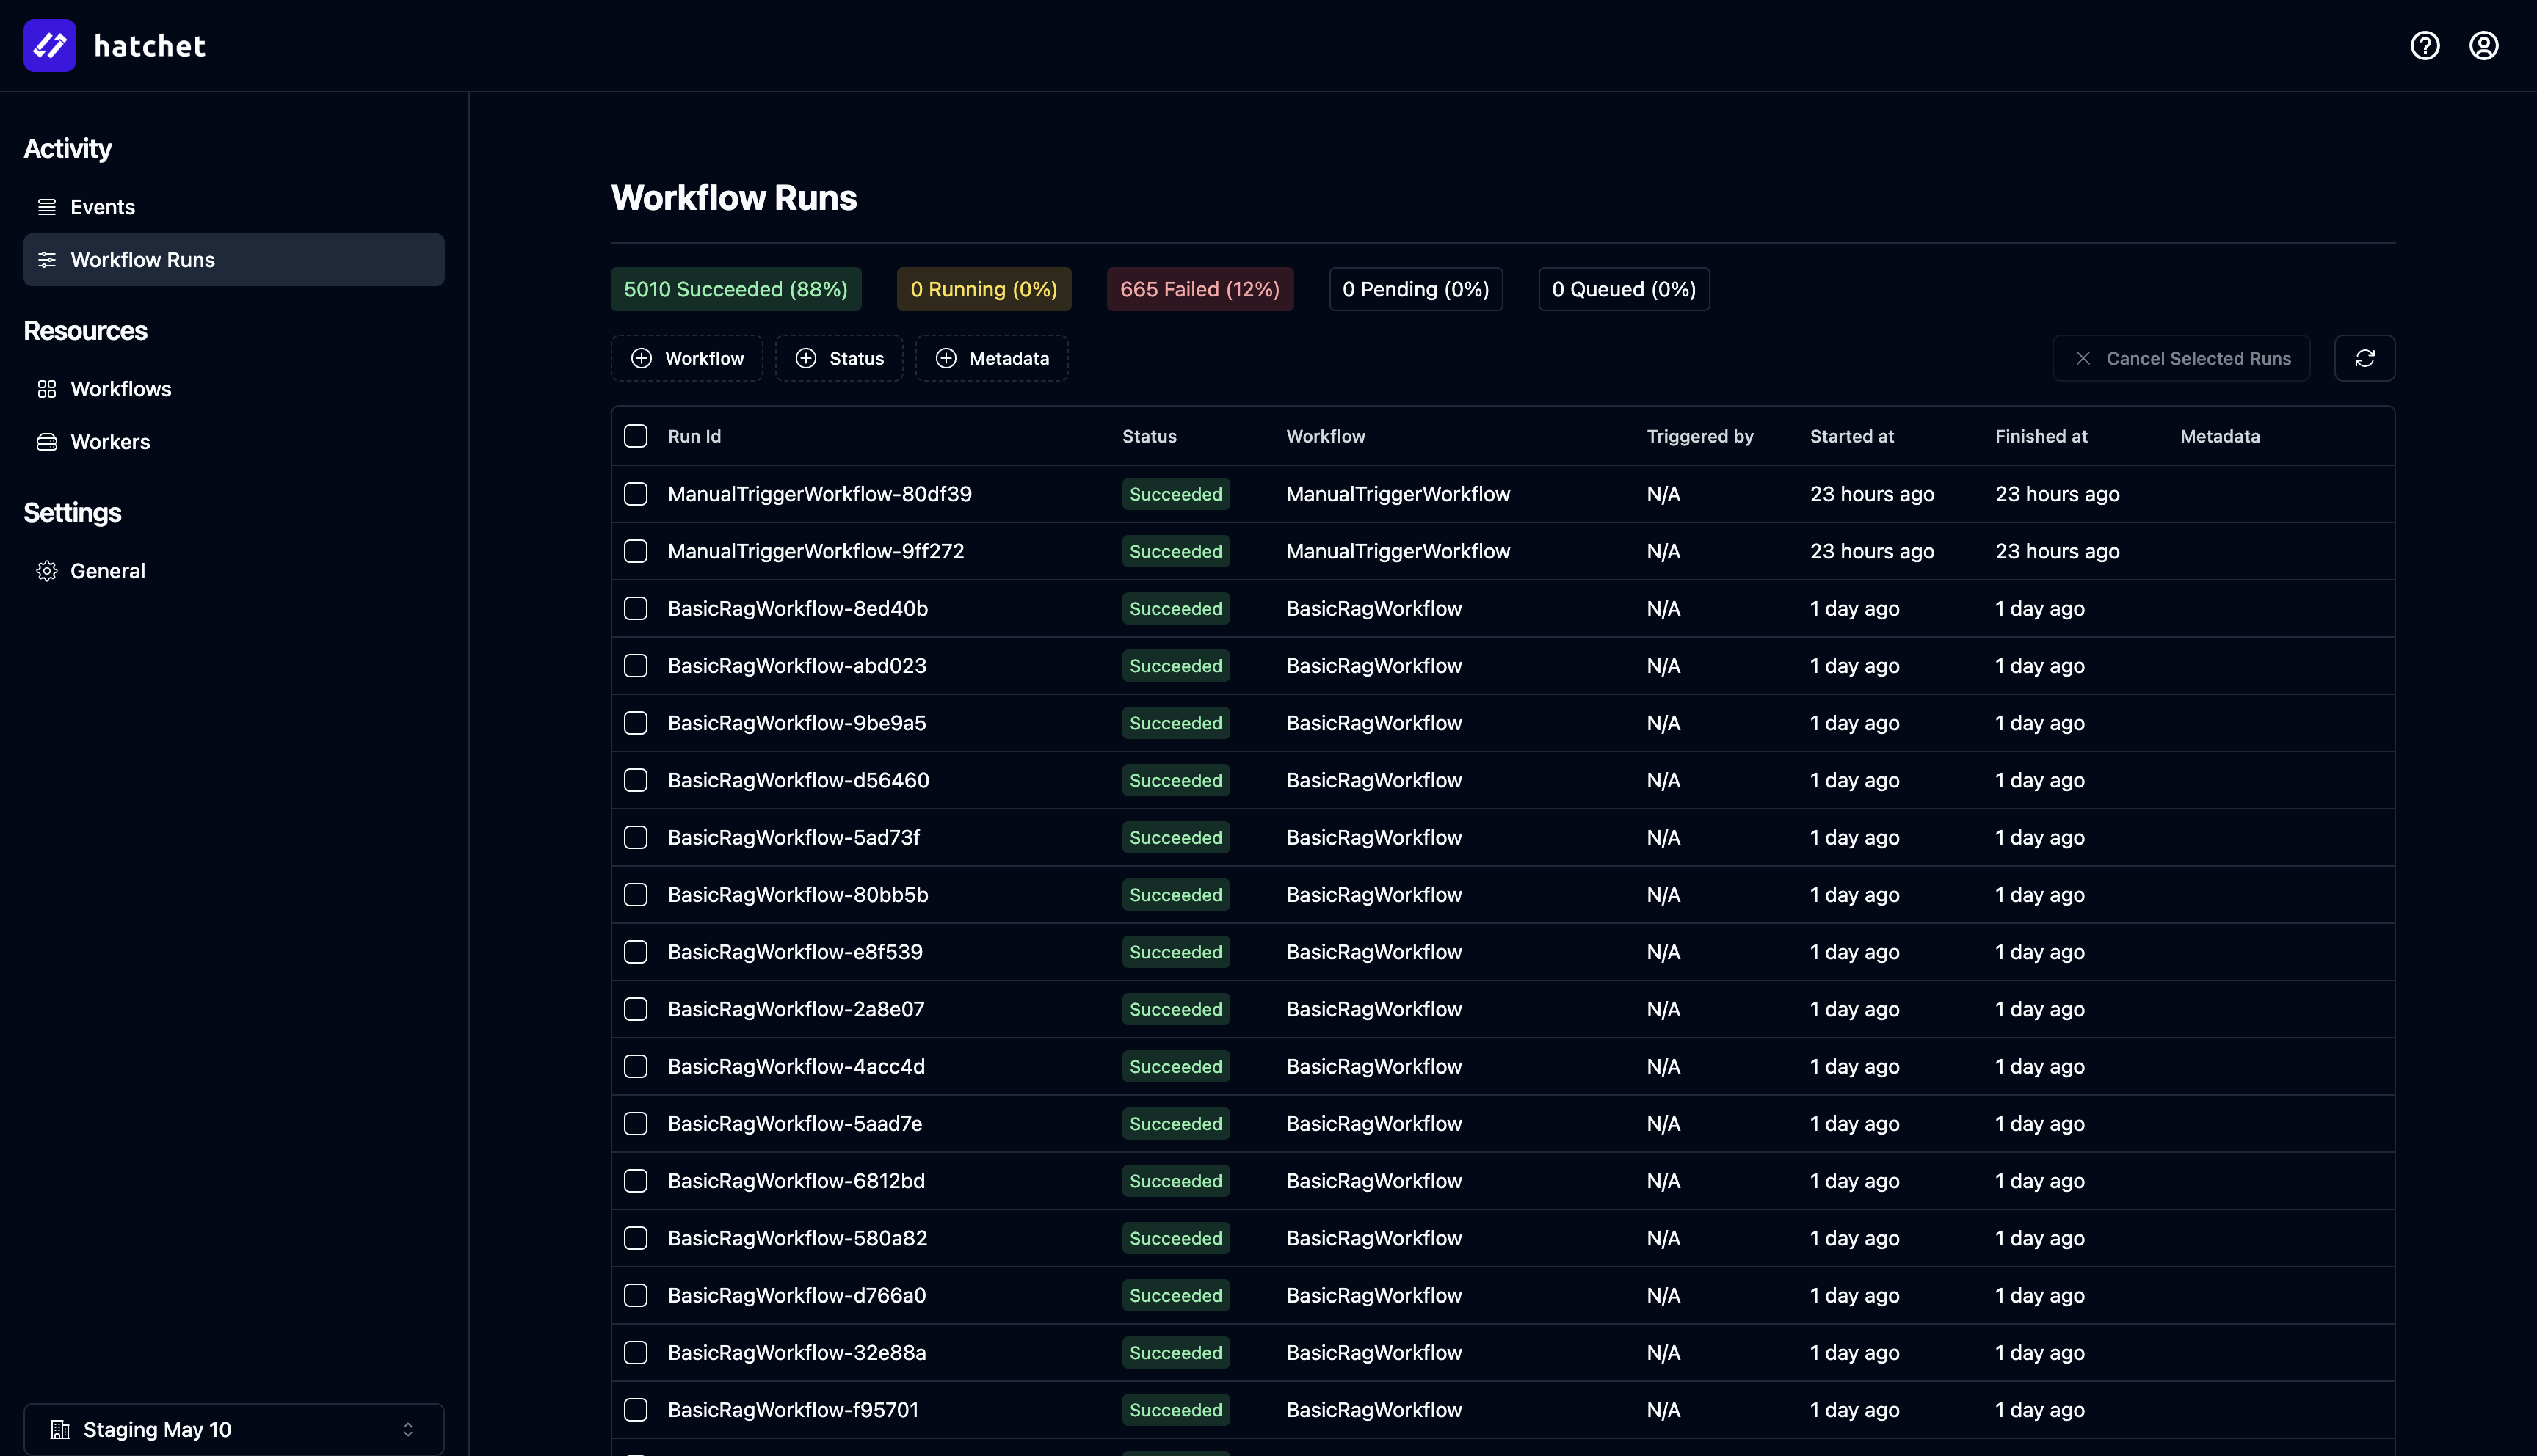Navigate to Events in the sidebar
This screenshot has height=1456, width=2537.
[x=102, y=207]
